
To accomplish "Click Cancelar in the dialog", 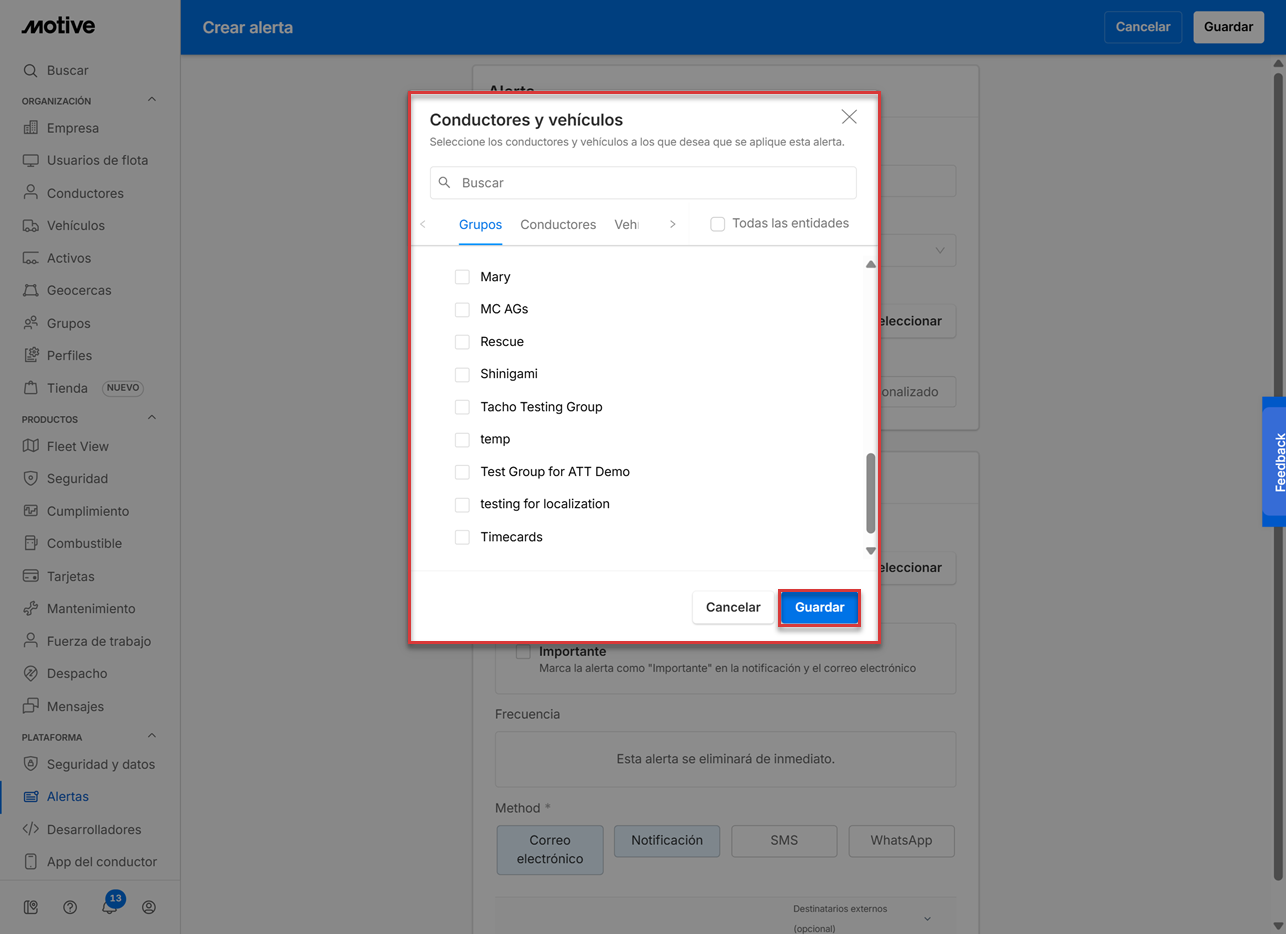I will pyautogui.click(x=733, y=607).
